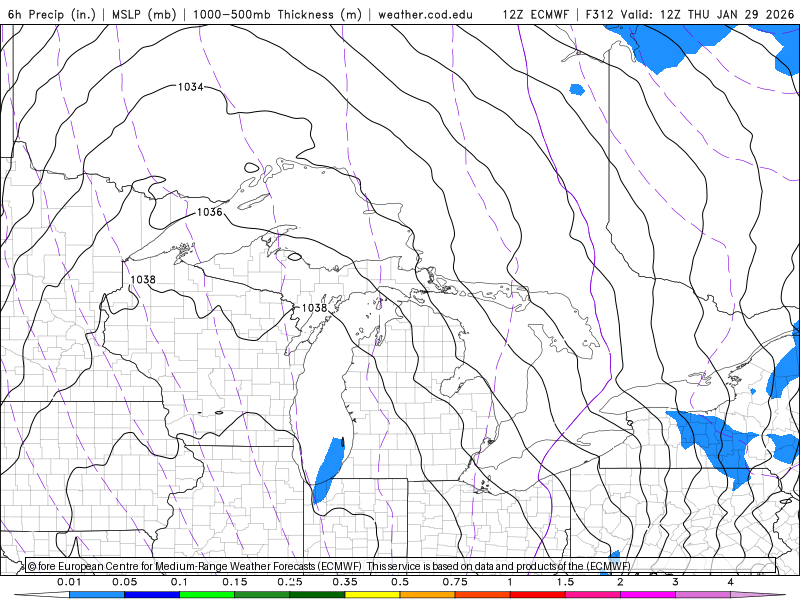Click the 0.35 legend value
The width and height of the screenshot is (800, 600).
coord(345,582)
